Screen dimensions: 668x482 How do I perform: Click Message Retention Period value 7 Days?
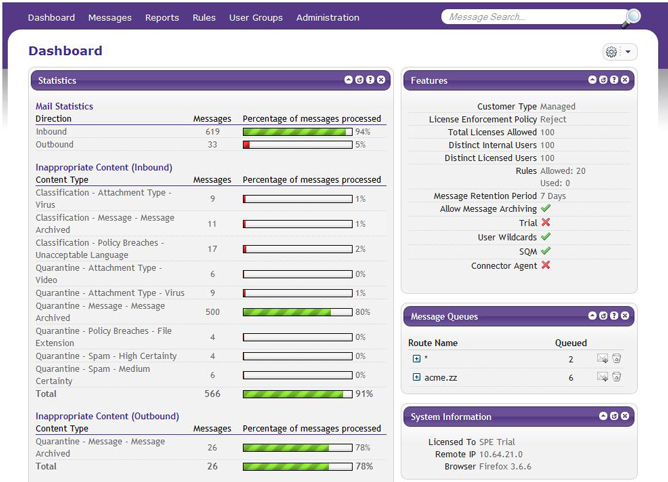coord(553,196)
